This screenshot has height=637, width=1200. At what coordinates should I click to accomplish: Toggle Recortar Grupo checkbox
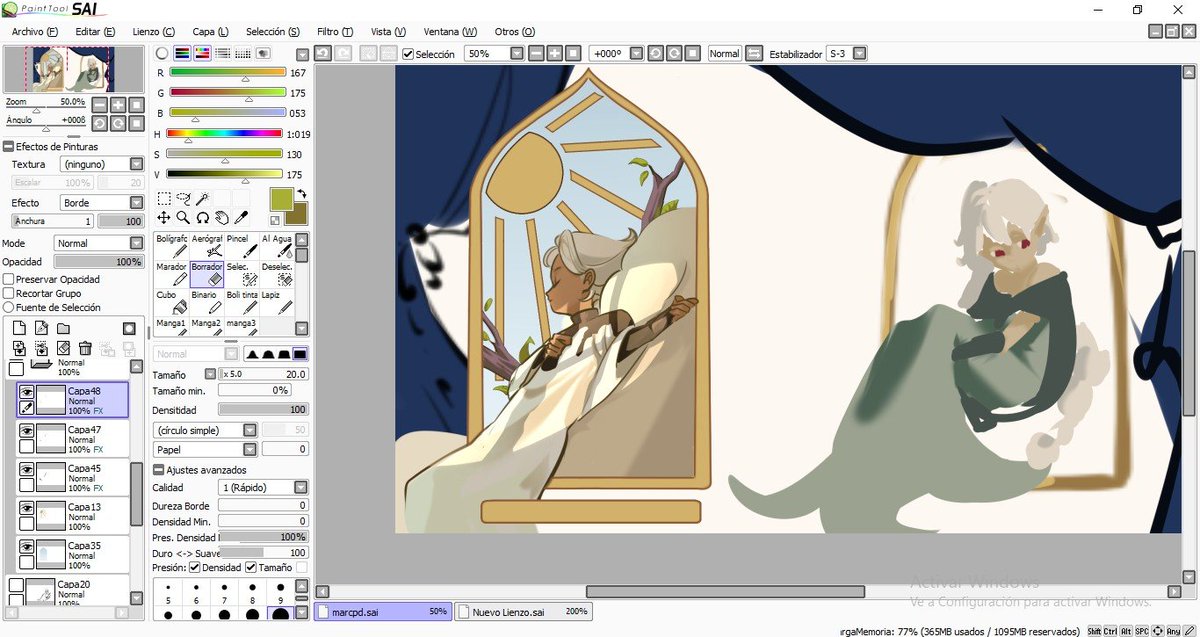8,294
